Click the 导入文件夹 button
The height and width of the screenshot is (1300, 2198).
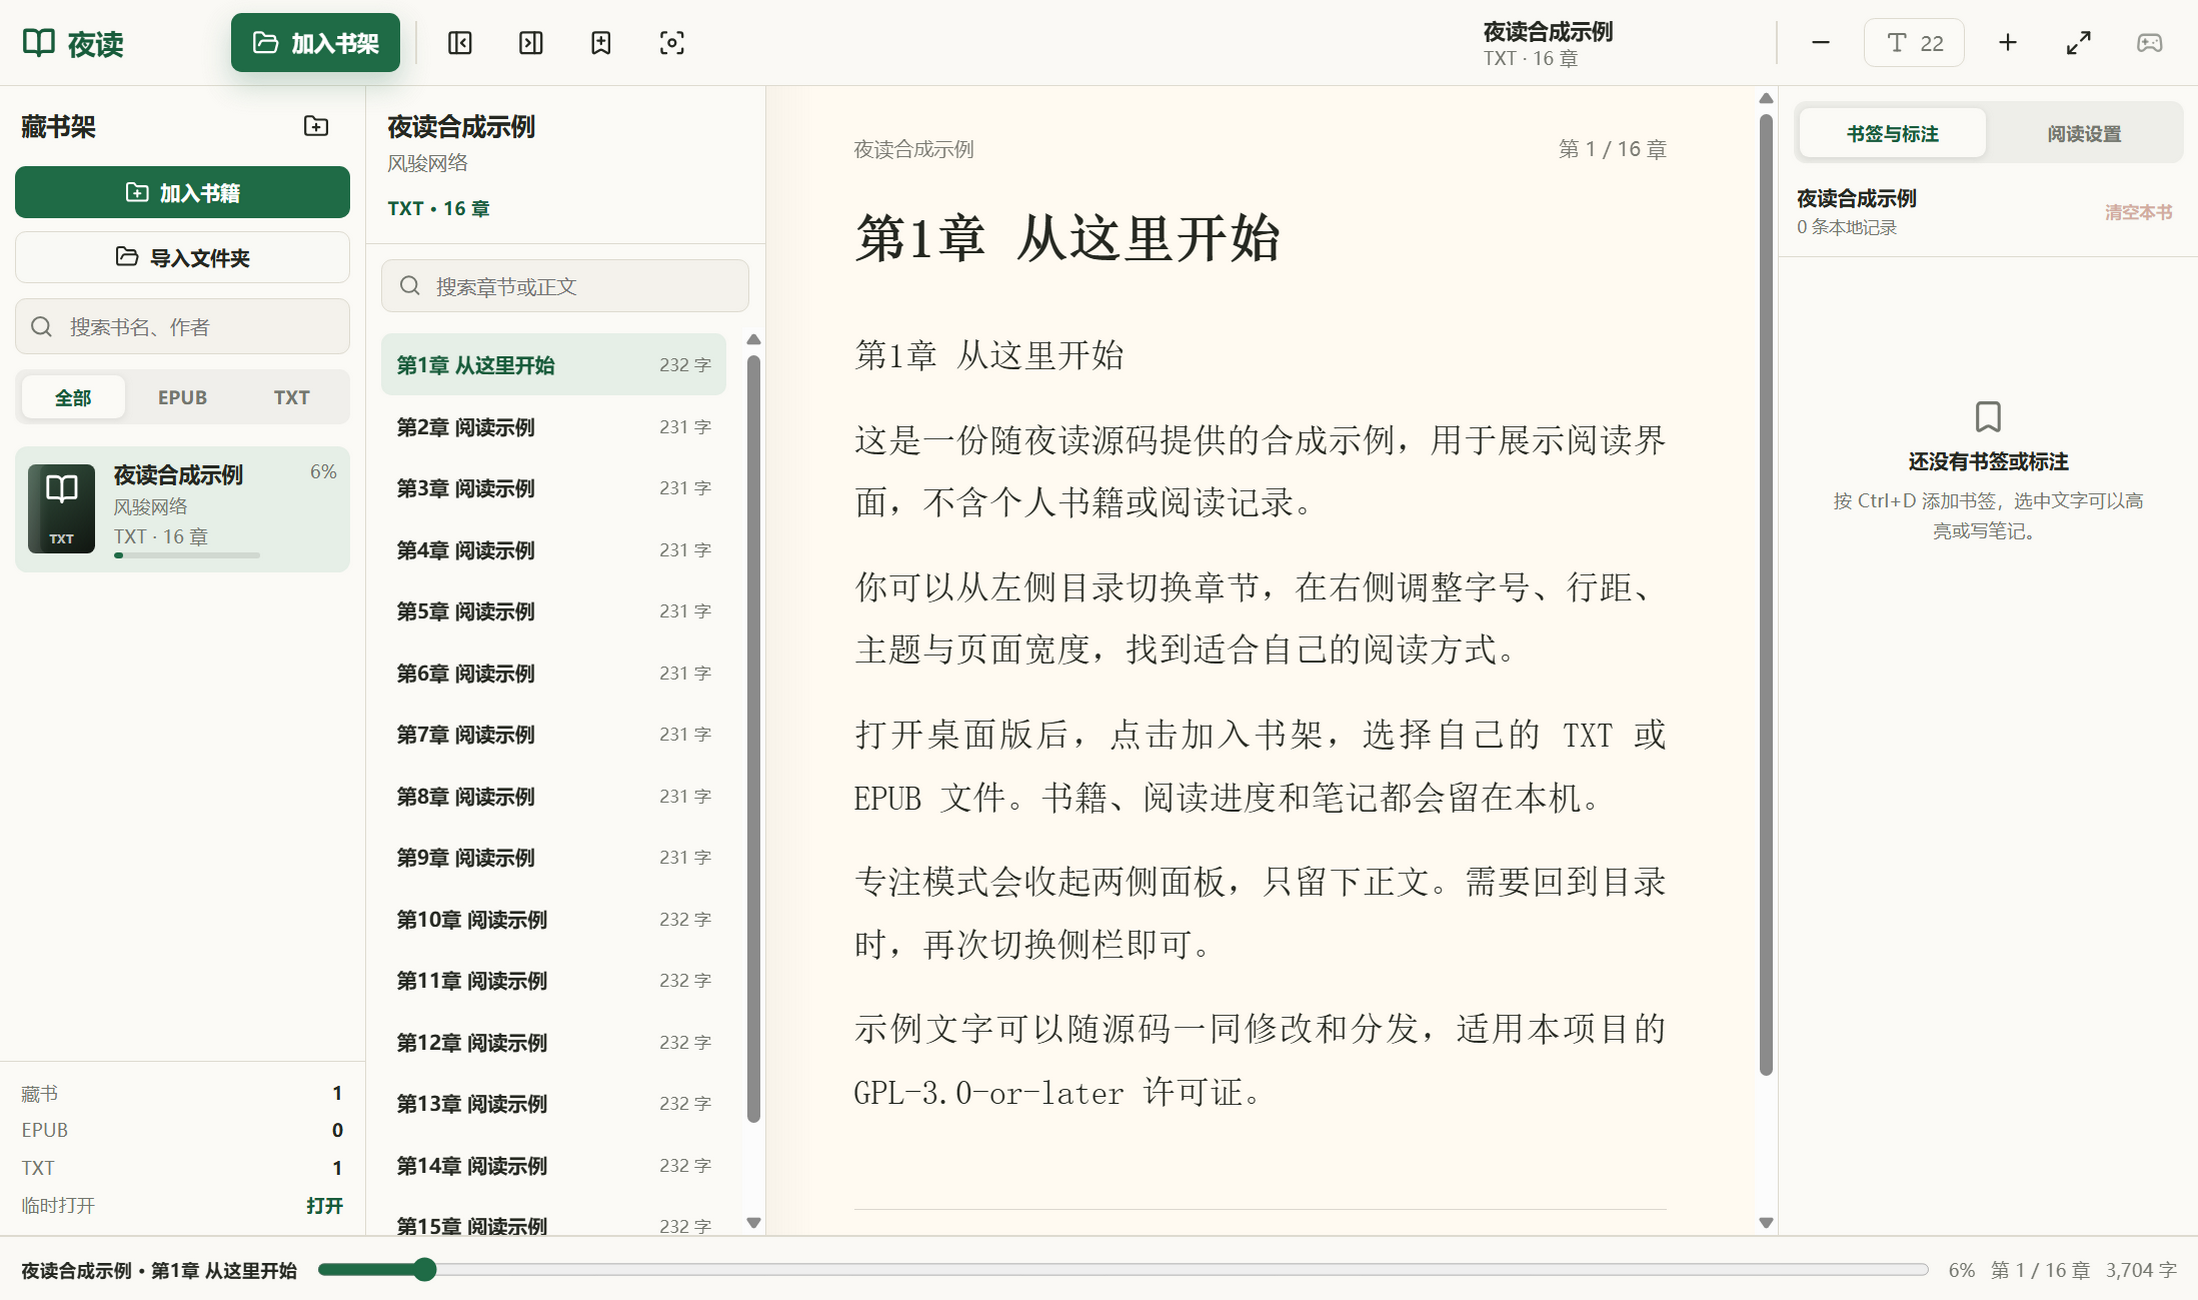click(x=182, y=257)
